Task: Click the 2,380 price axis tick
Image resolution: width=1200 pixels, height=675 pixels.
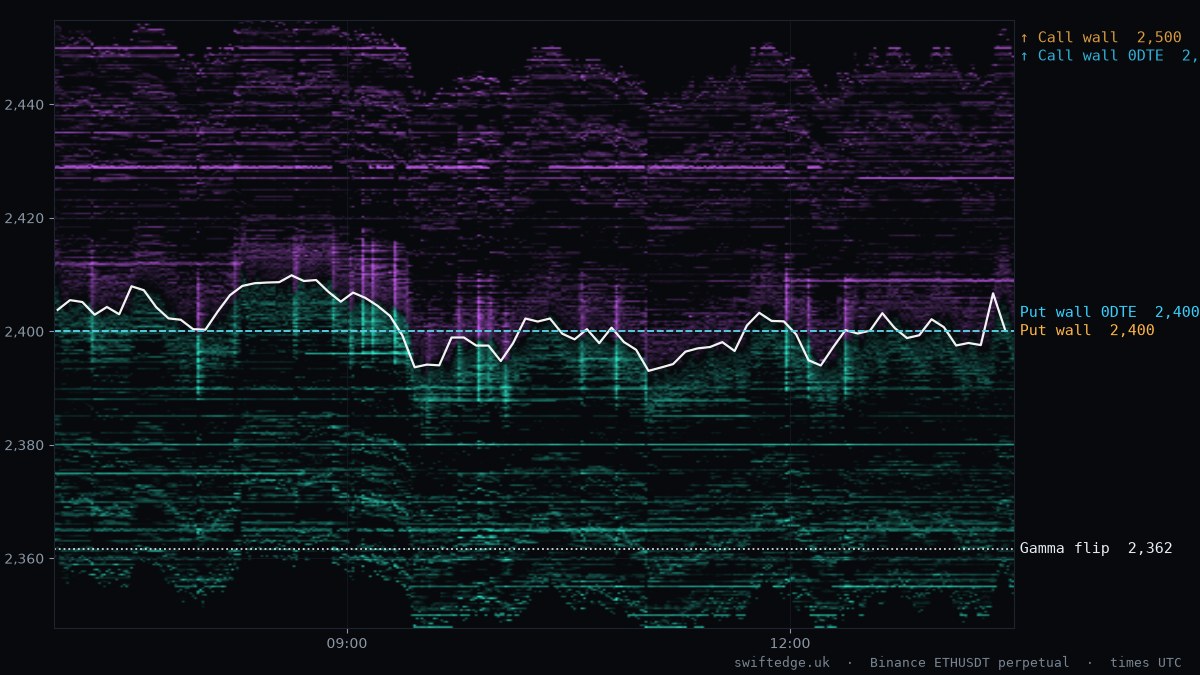Action: click(x=24, y=444)
